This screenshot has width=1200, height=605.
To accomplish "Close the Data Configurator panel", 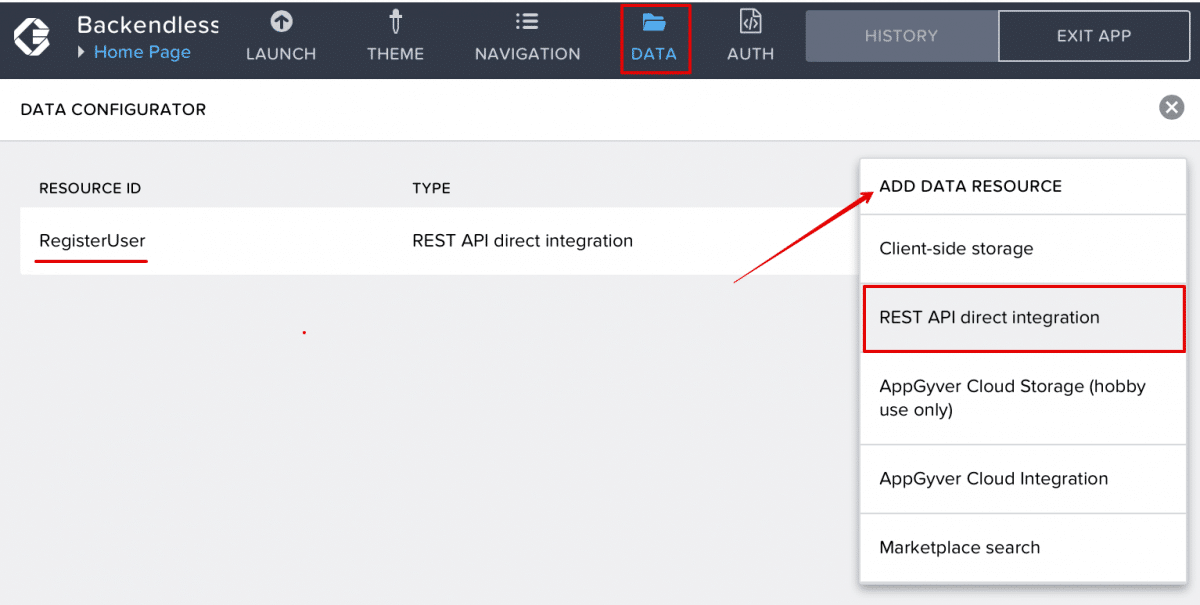I will click(1171, 107).
